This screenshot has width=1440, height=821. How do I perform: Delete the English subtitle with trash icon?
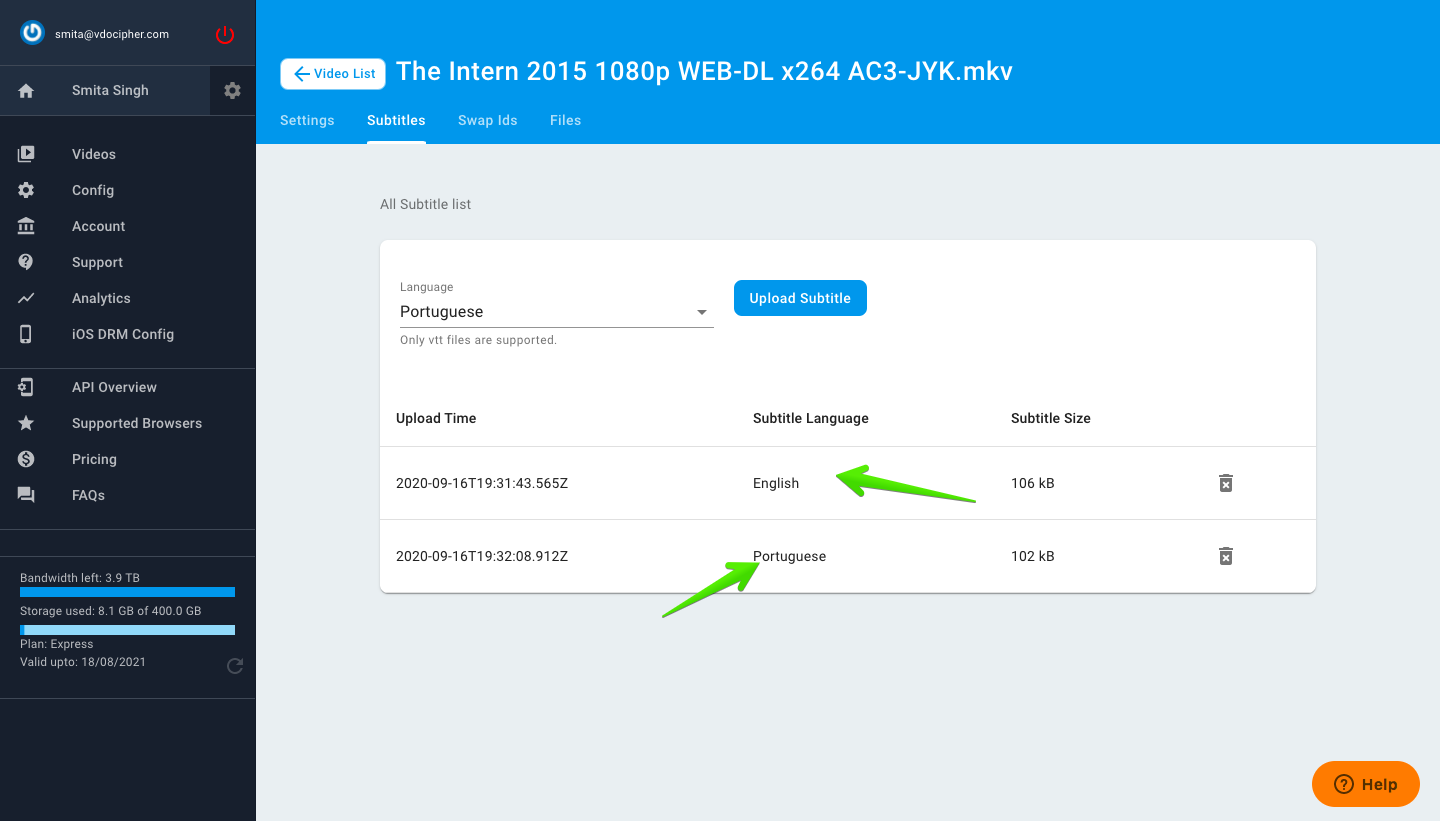click(x=1226, y=483)
